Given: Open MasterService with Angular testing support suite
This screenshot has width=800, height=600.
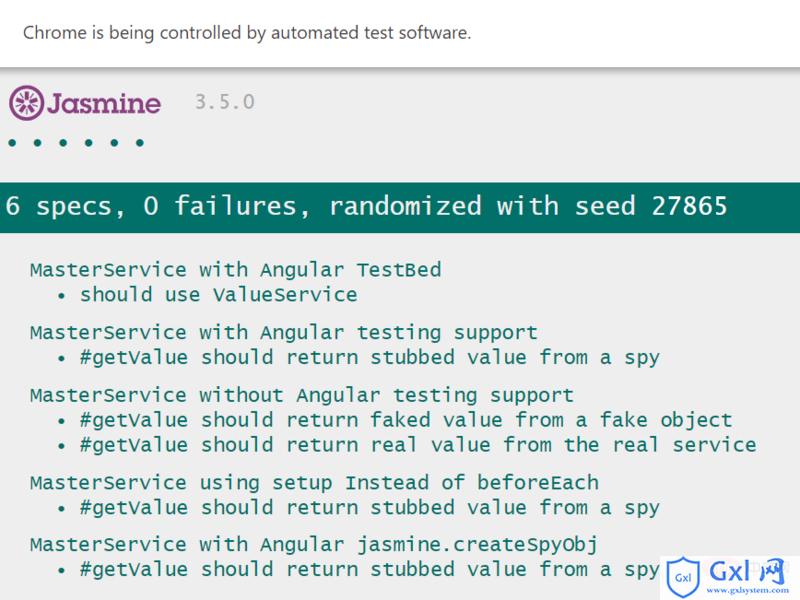Looking at the screenshot, I should click(x=284, y=333).
